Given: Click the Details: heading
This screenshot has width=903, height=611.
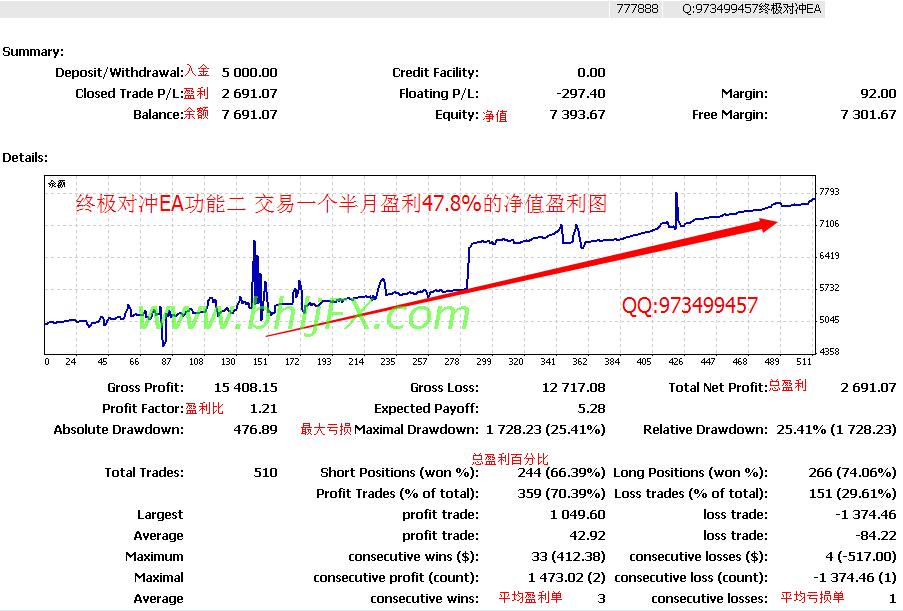Looking at the screenshot, I should 25,158.
